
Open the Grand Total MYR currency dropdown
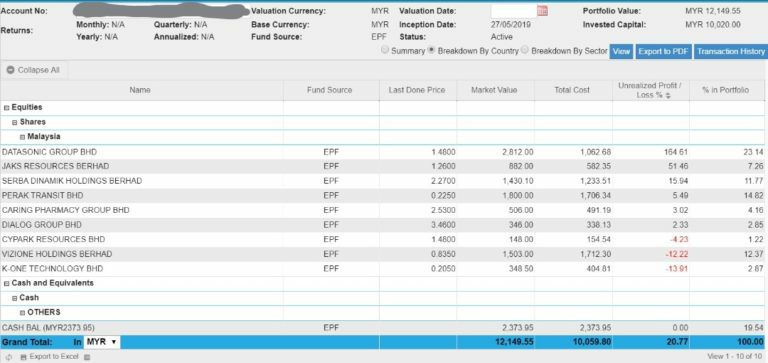[102, 342]
